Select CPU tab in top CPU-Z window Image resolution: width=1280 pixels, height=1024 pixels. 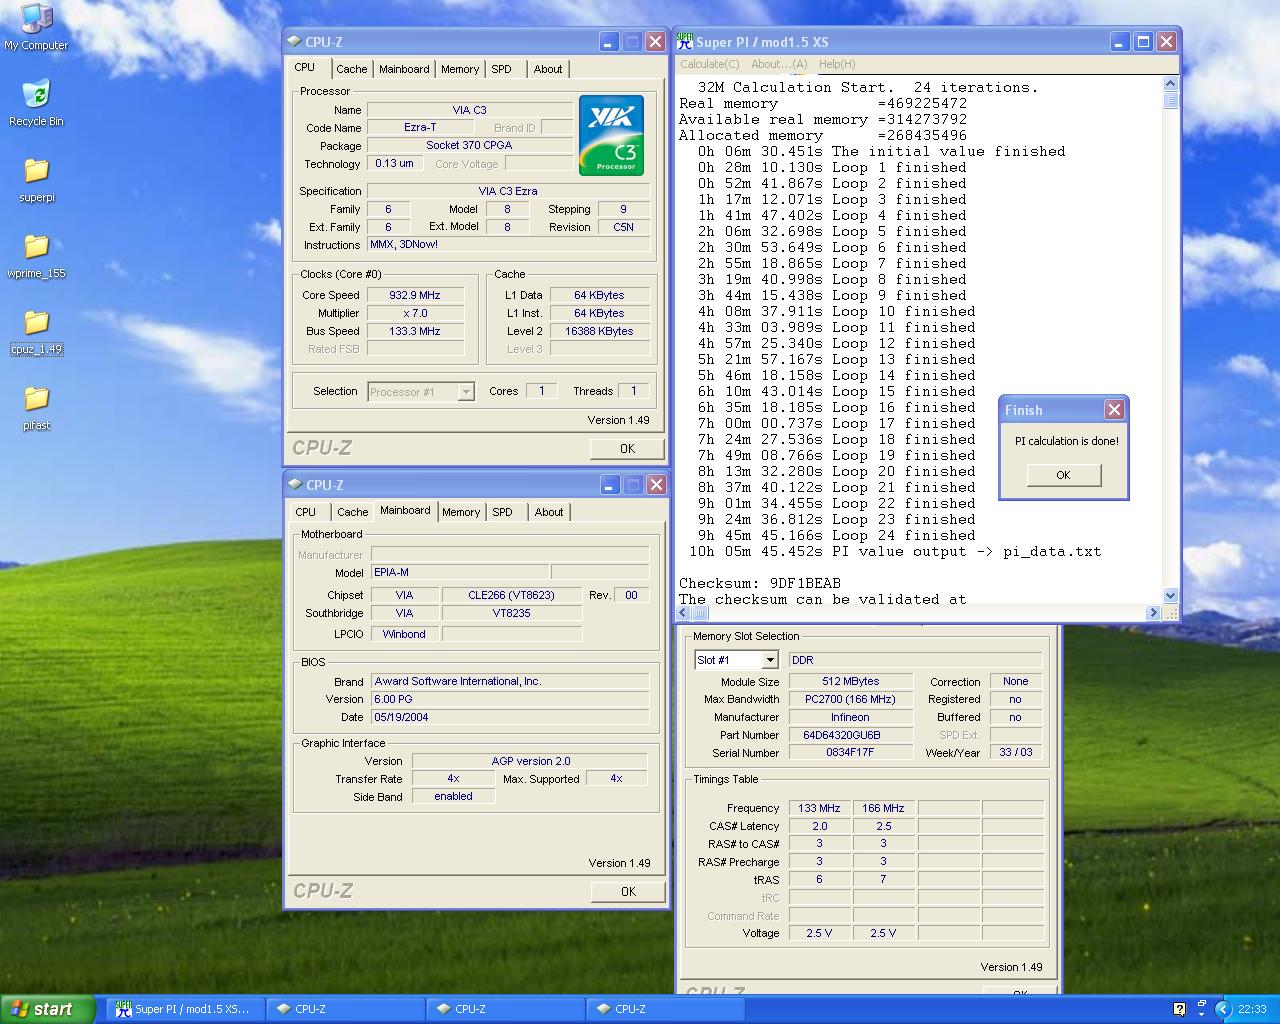tap(305, 67)
